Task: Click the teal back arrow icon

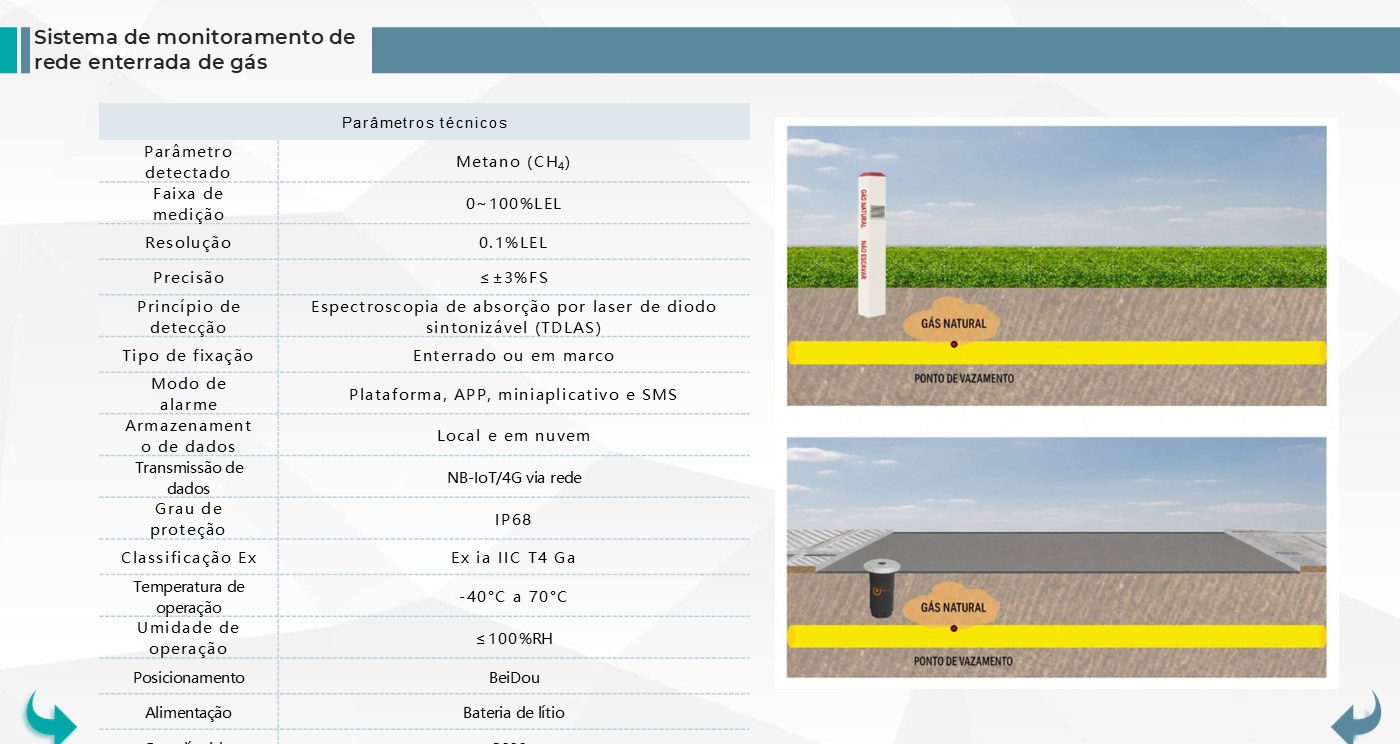Action: coord(51,717)
